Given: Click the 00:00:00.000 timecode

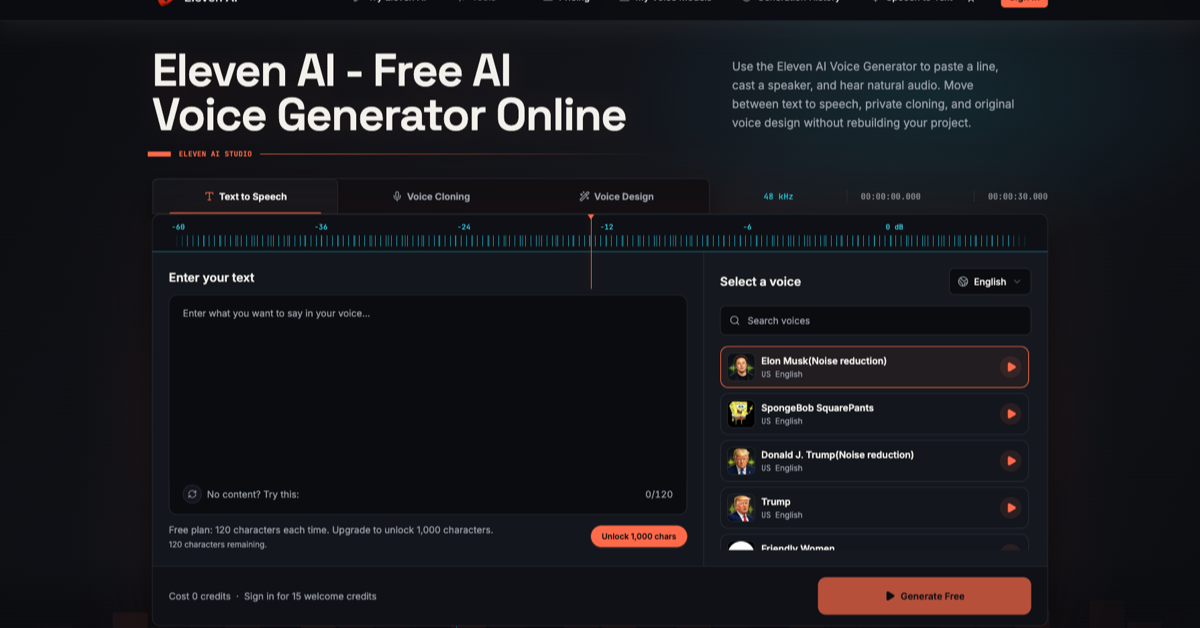Looking at the screenshot, I should 890,197.
